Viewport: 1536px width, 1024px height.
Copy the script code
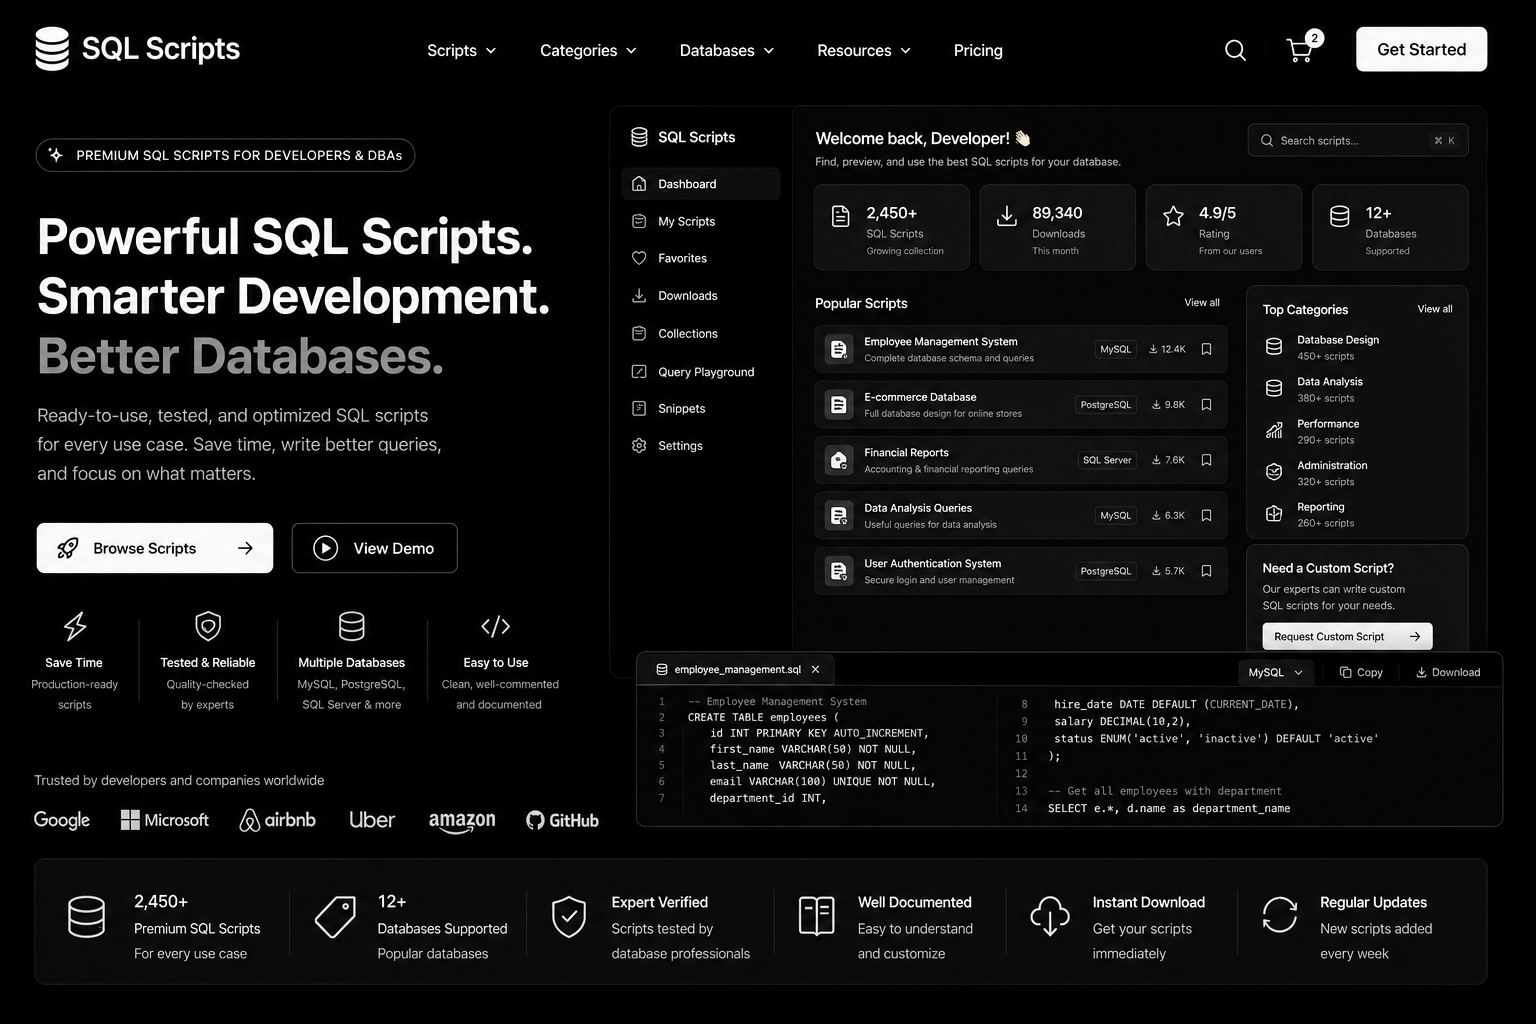tap(1361, 673)
